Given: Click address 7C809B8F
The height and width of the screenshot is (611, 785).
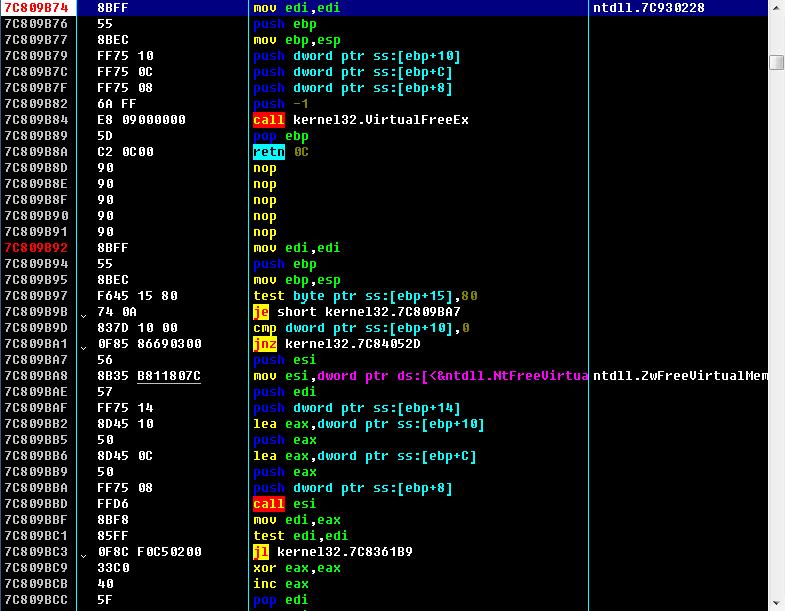Looking at the screenshot, I should [x=36, y=200].
